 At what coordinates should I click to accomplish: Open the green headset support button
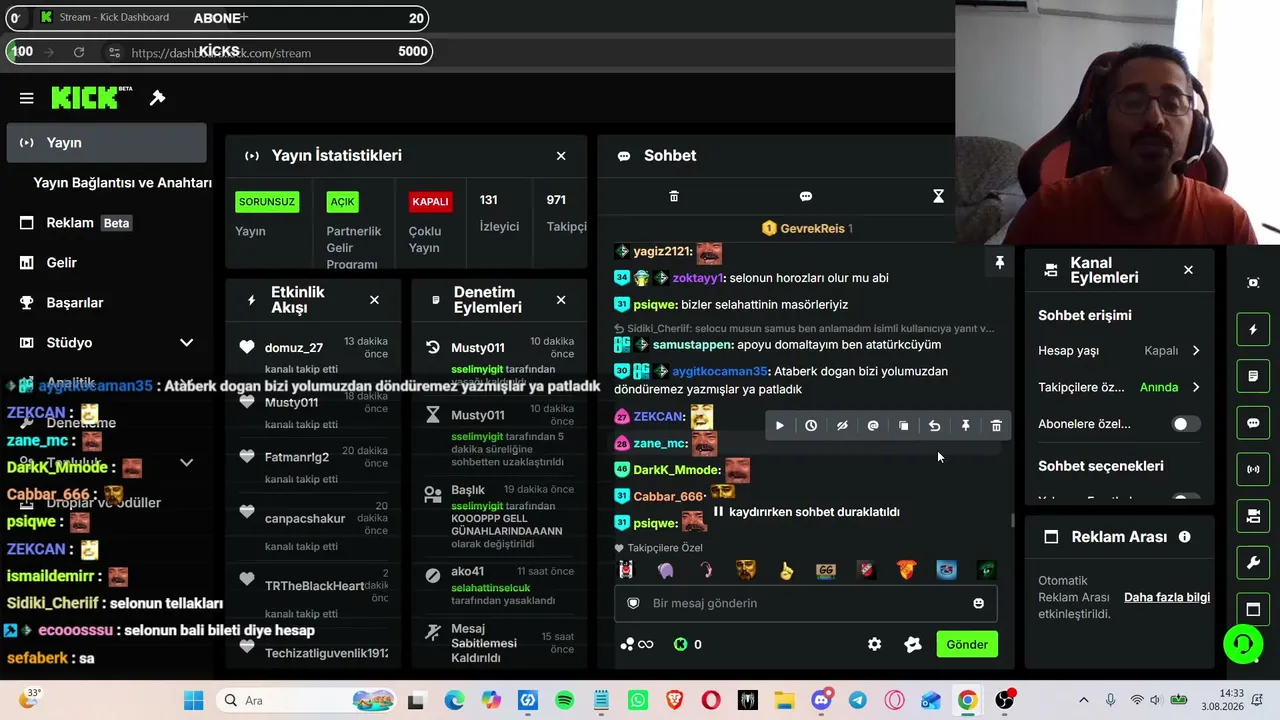(x=1243, y=644)
